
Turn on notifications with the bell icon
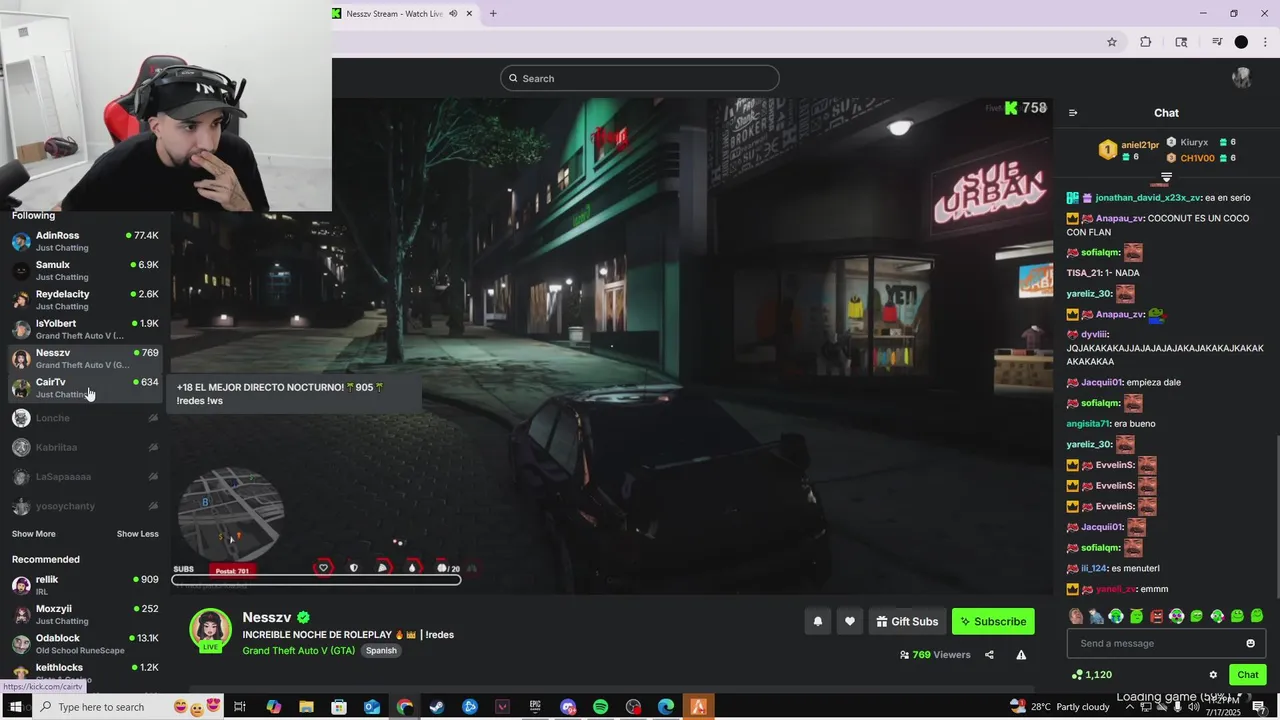817,621
